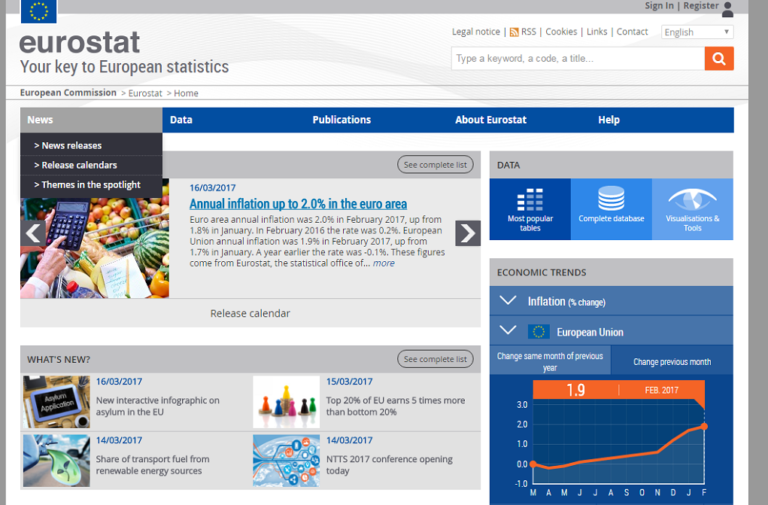Click the orange search magnifier button
Image resolution: width=768 pixels, height=505 pixels.
719,59
